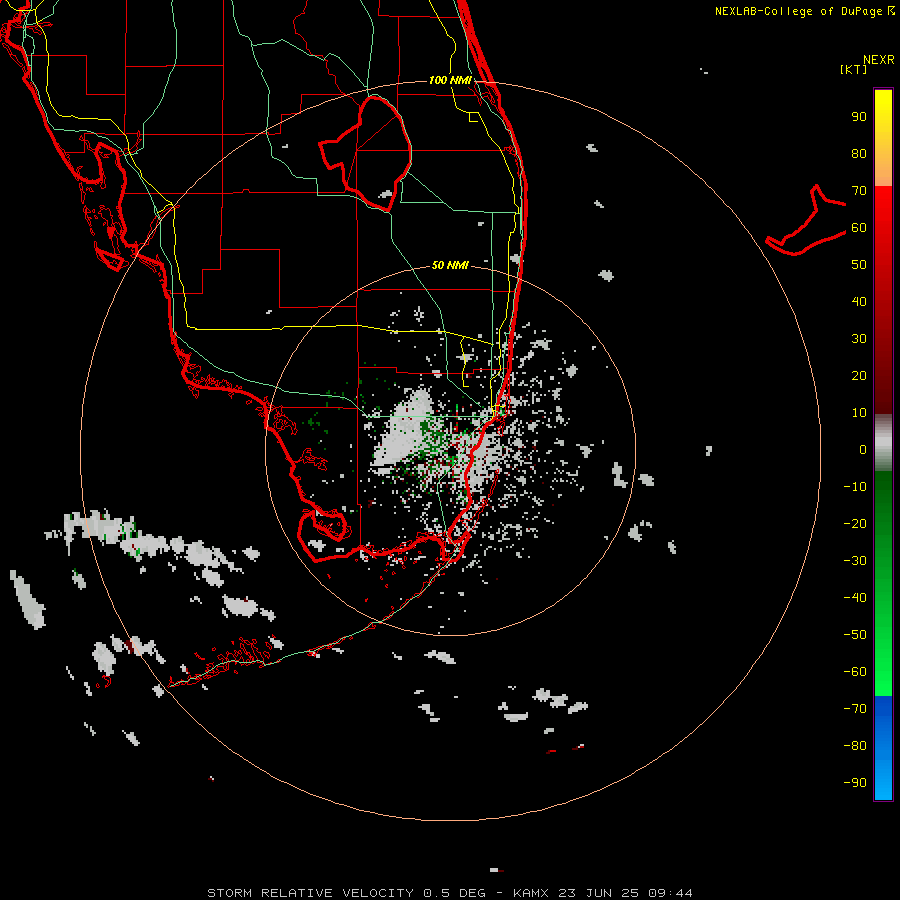Click the -60 value on the velocity scale
Image resolution: width=900 pixels, height=900 pixels.
(x=855, y=672)
